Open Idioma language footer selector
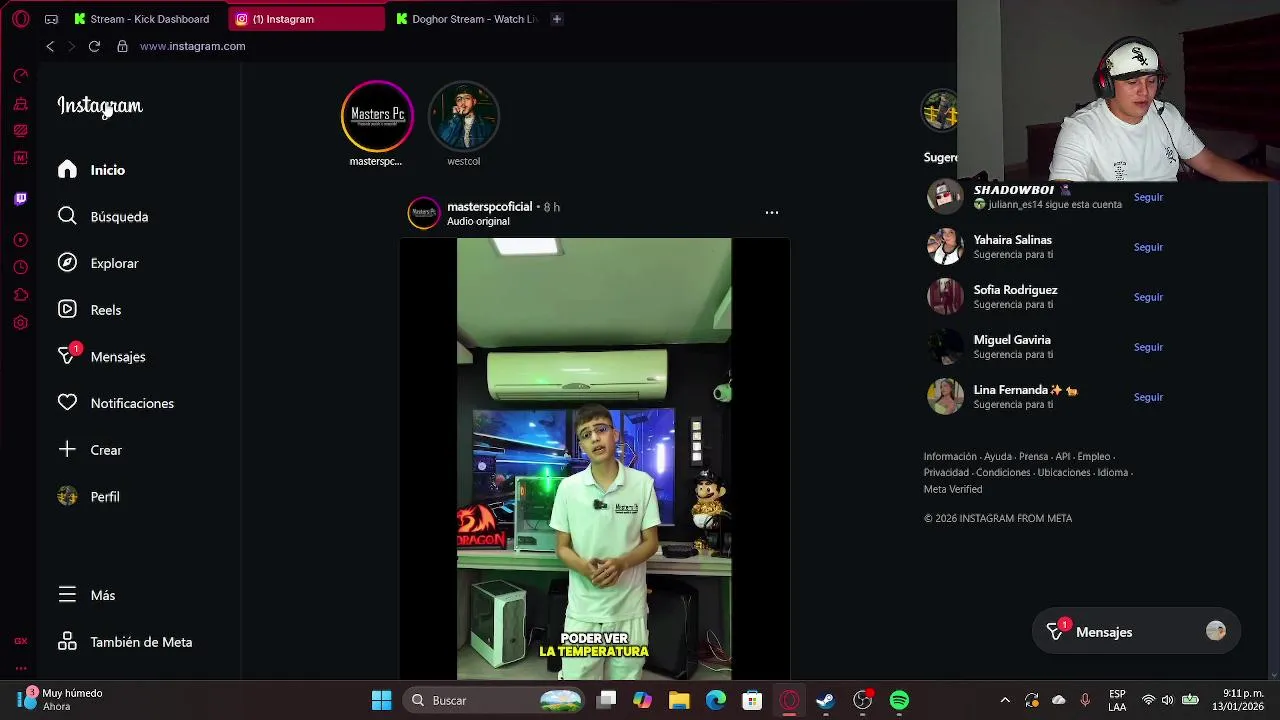This screenshot has width=1280, height=720. point(1112,473)
